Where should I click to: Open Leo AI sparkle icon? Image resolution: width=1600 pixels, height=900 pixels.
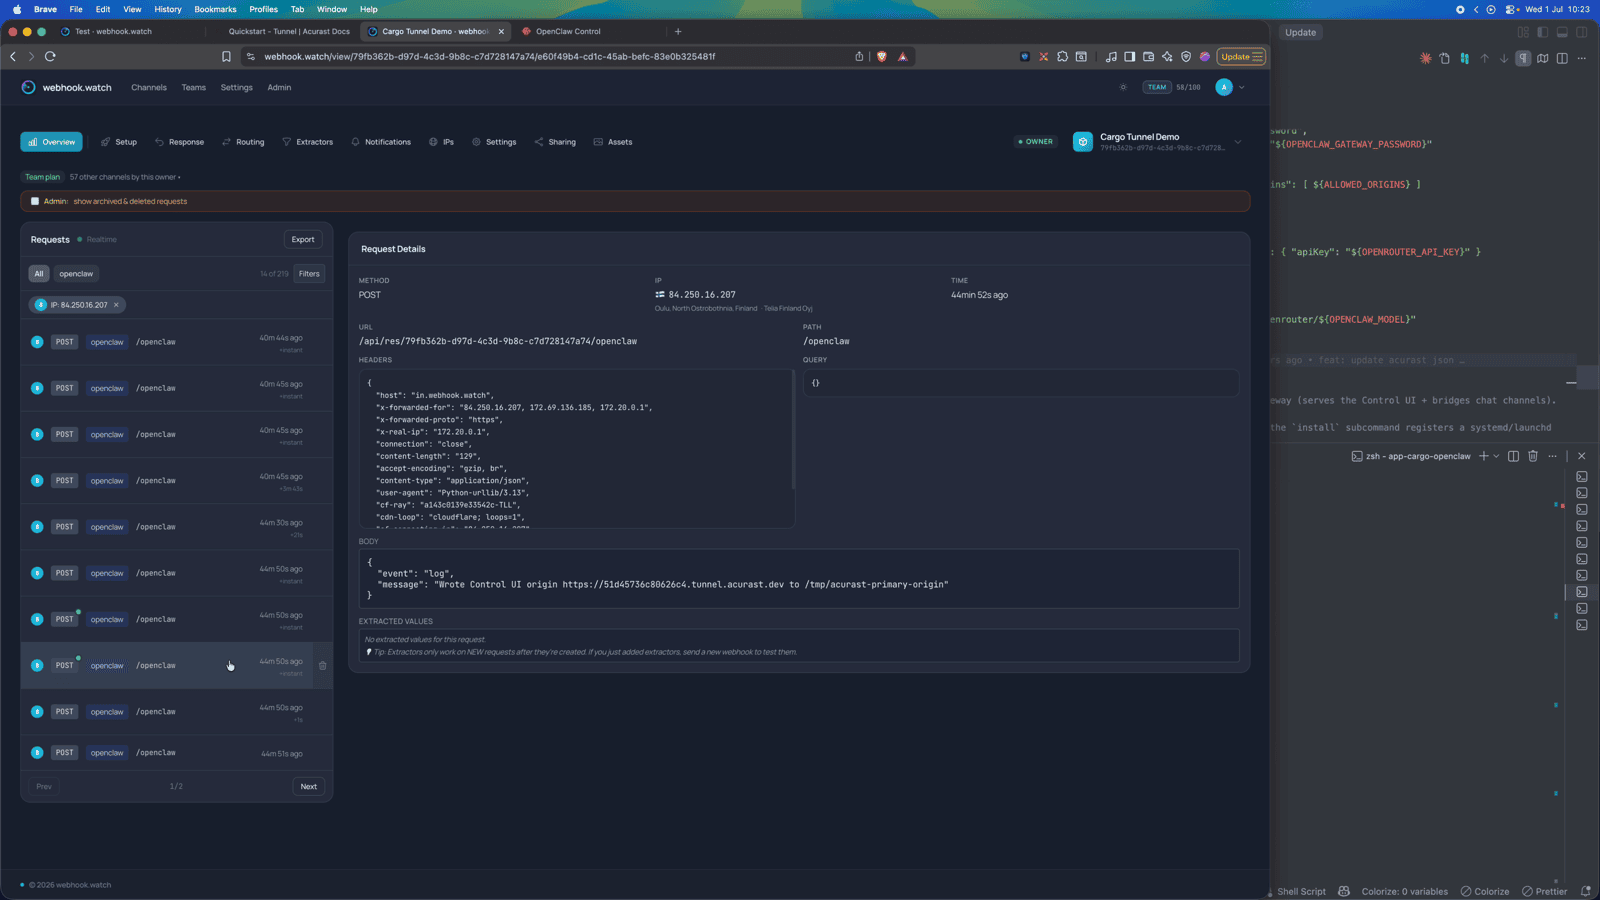point(1167,57)
